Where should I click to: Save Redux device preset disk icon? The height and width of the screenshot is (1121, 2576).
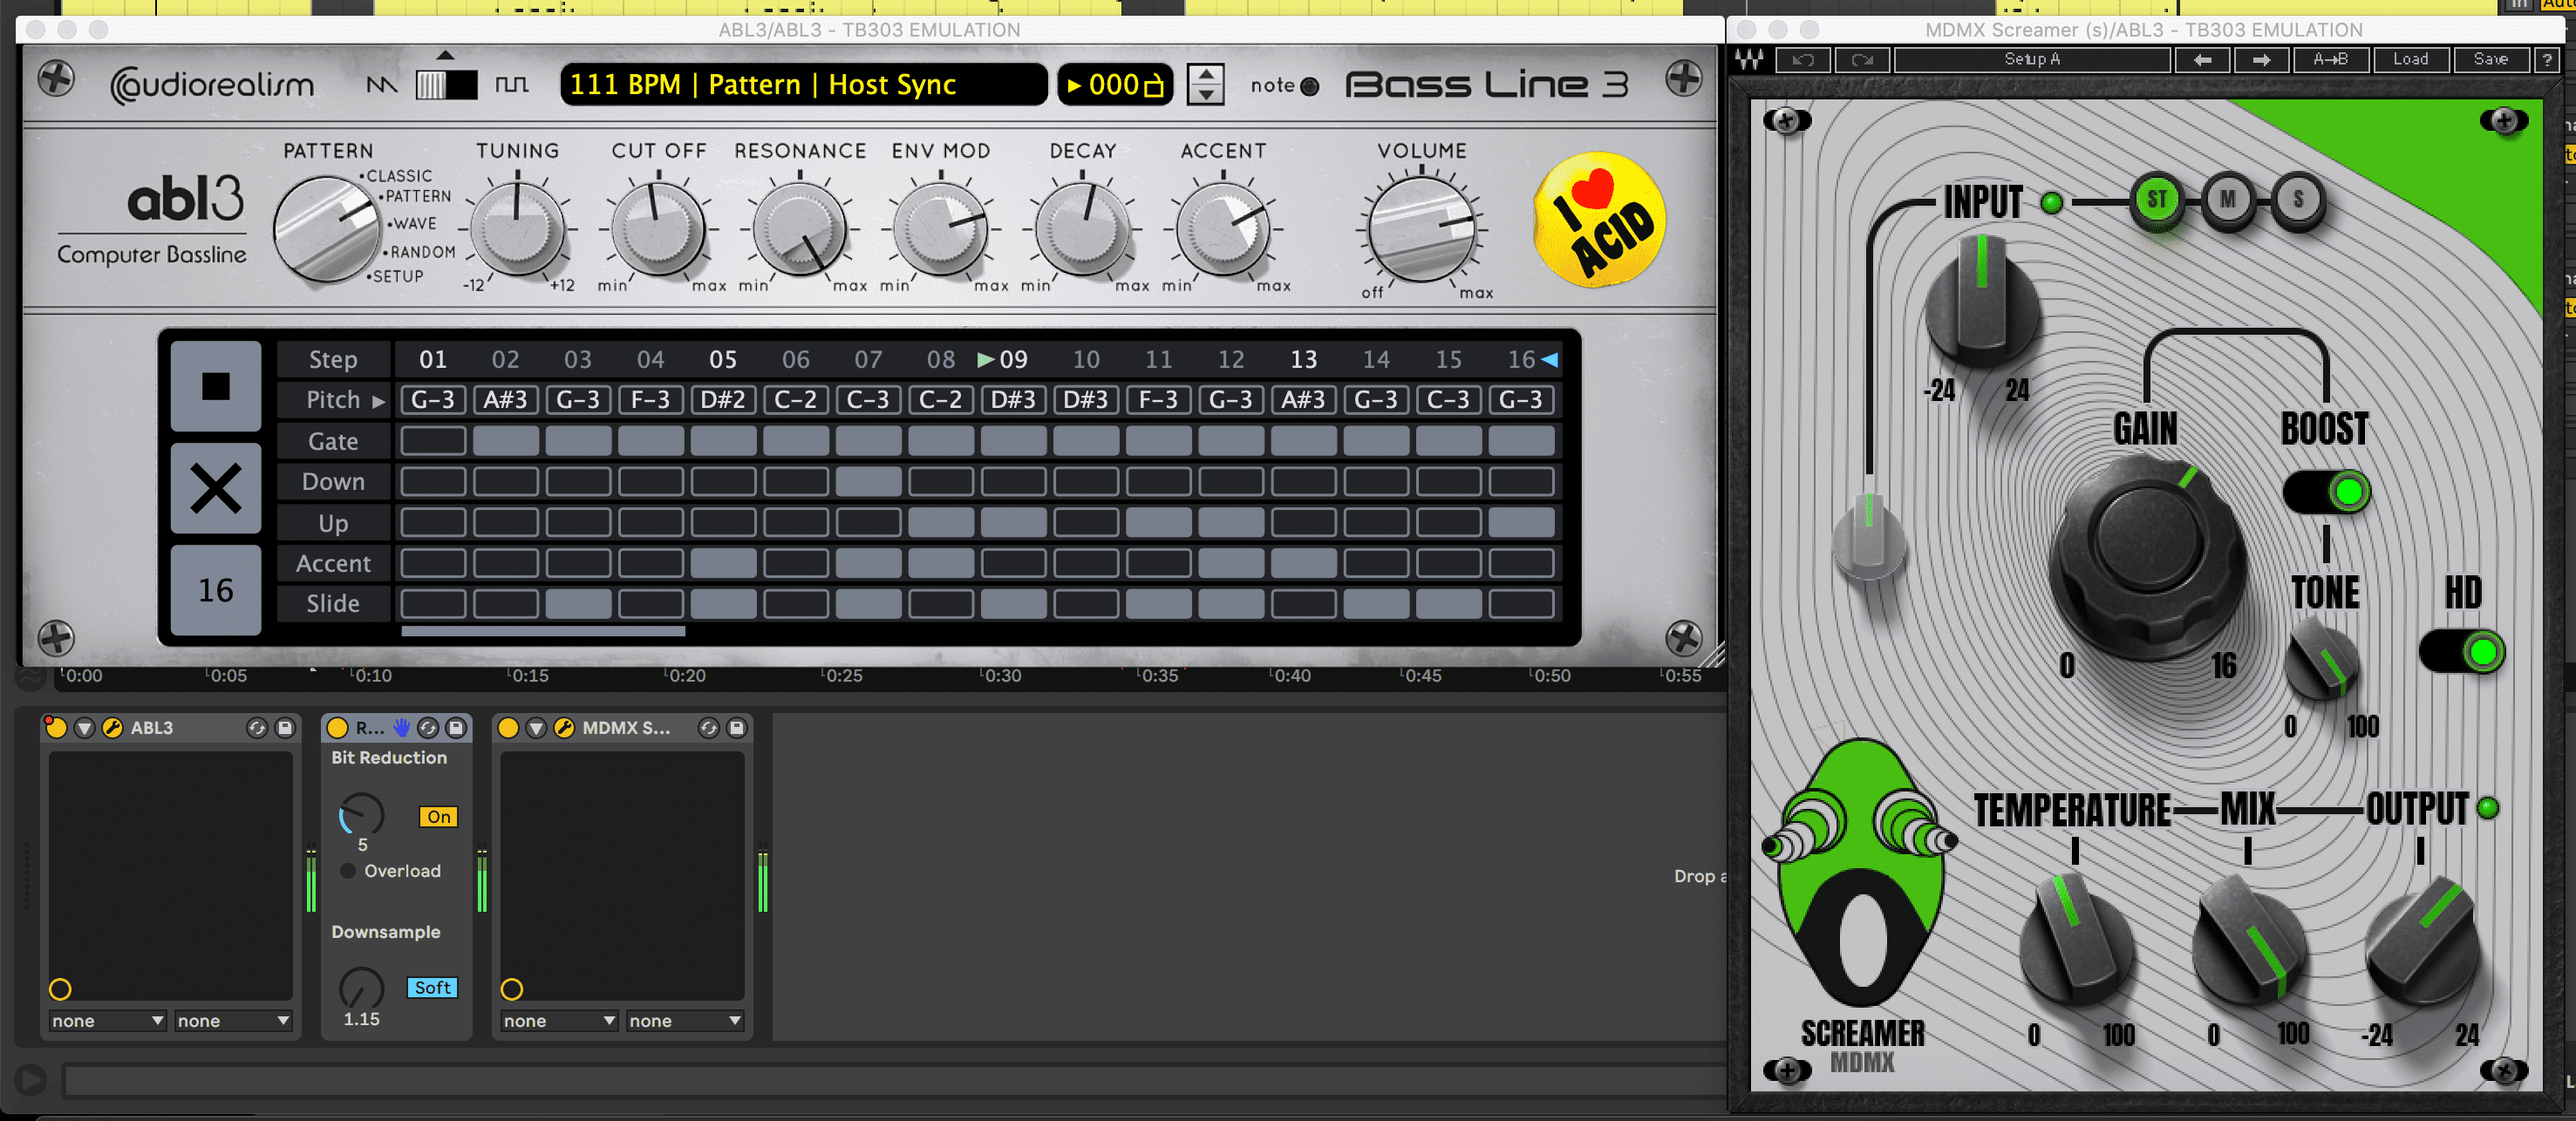456,728
